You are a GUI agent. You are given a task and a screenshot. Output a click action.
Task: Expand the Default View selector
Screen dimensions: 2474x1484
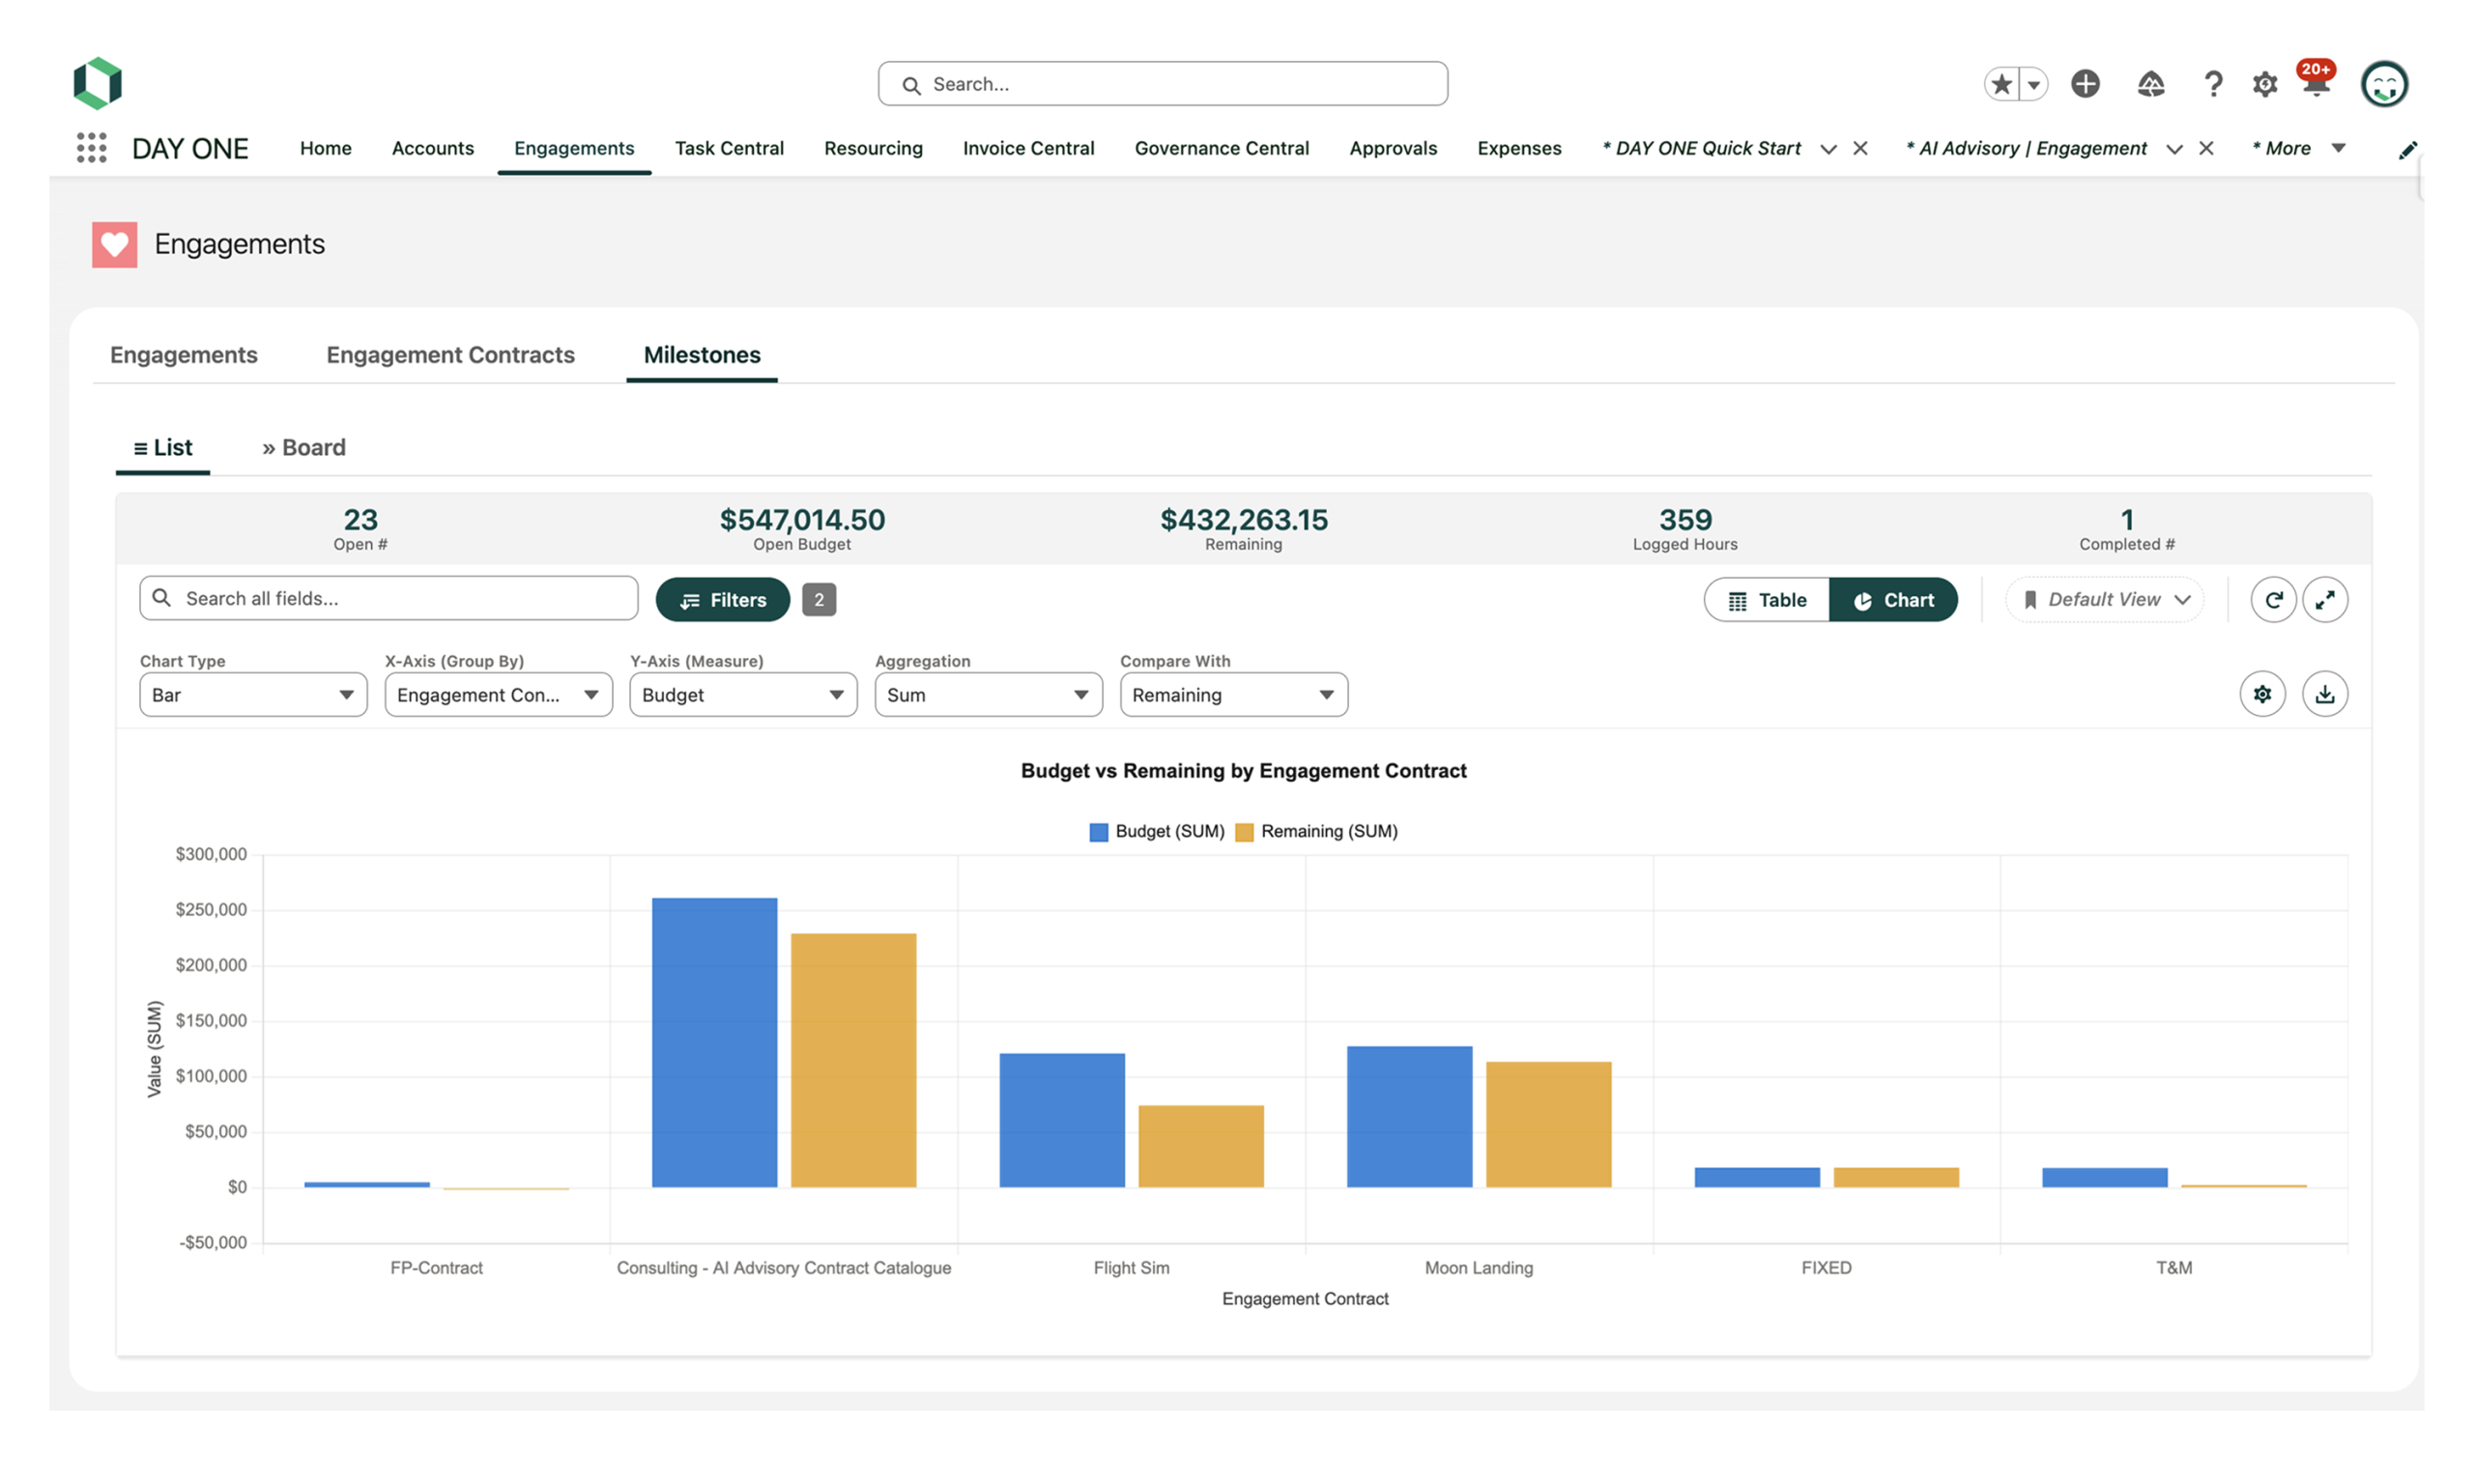pos(2105,600)
